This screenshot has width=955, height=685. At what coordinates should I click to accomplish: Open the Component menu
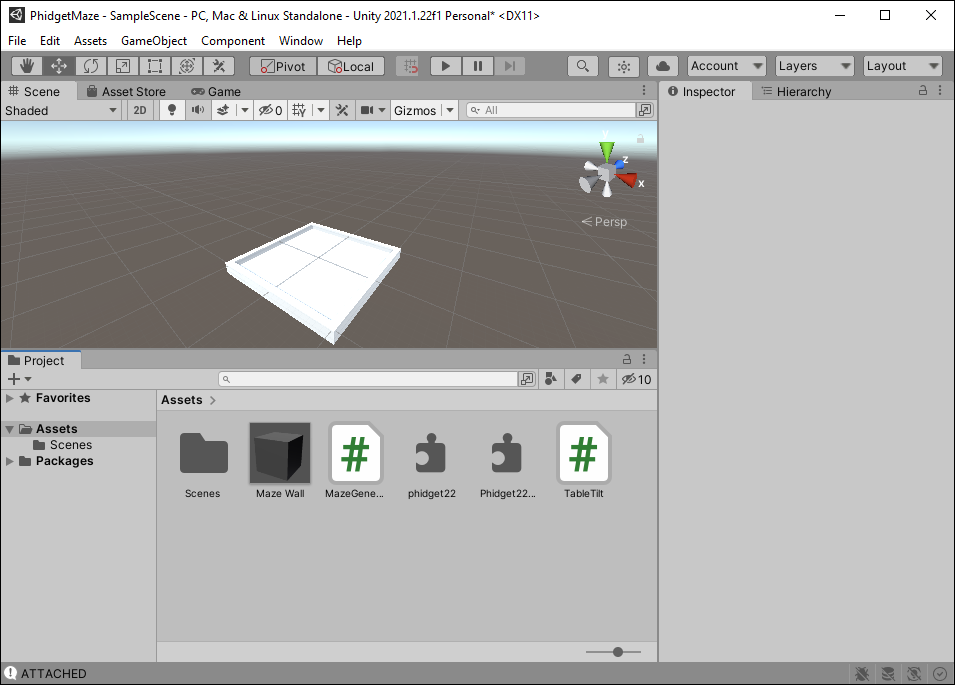click(x=233, y=41)
